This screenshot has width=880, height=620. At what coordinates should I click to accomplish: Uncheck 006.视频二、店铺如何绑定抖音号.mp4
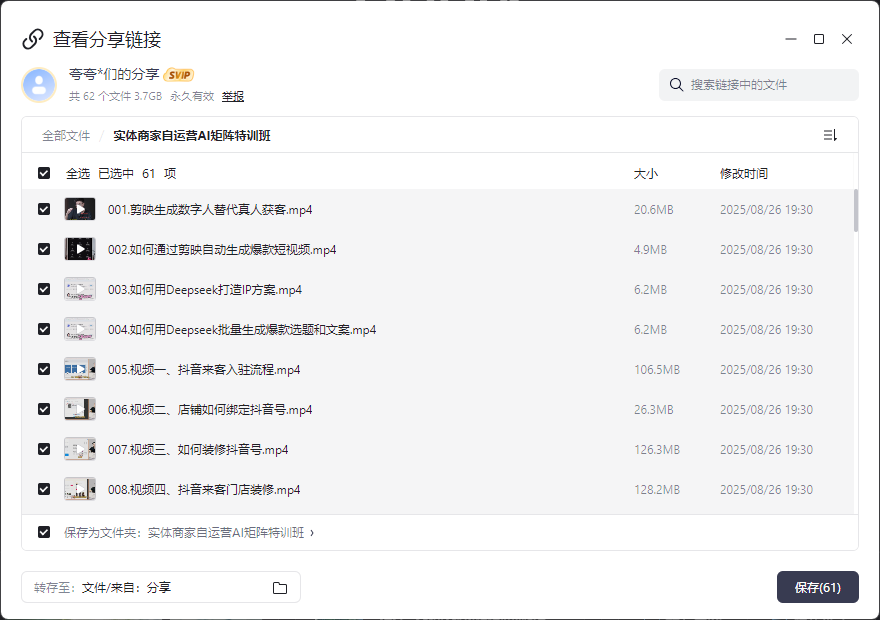click(x=44, y=409)
